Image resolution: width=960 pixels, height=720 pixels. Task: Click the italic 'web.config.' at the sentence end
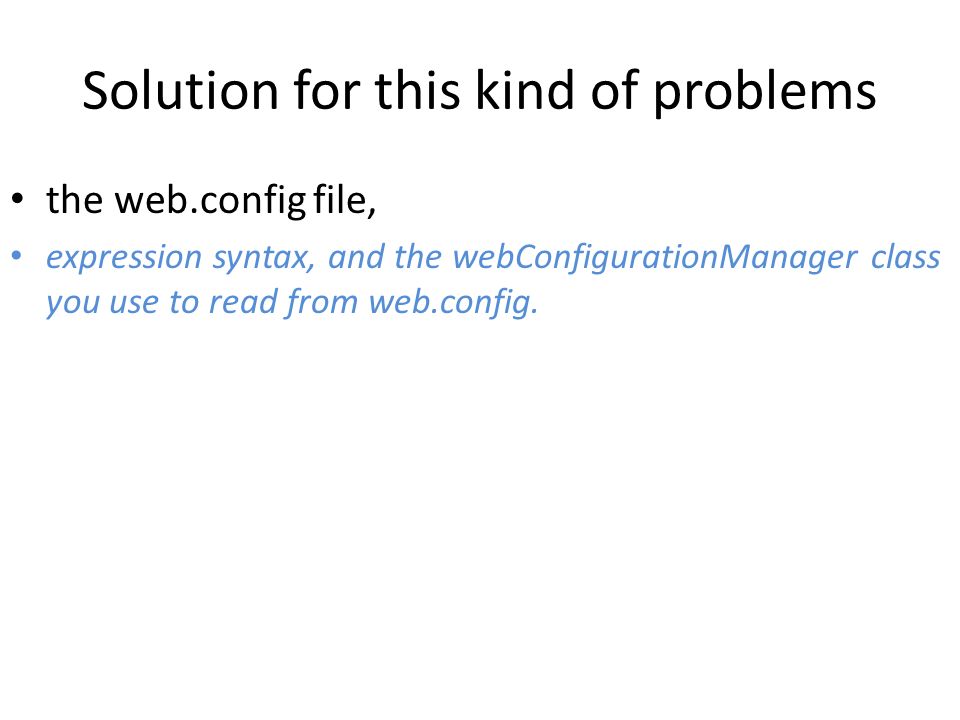point(454,304)
